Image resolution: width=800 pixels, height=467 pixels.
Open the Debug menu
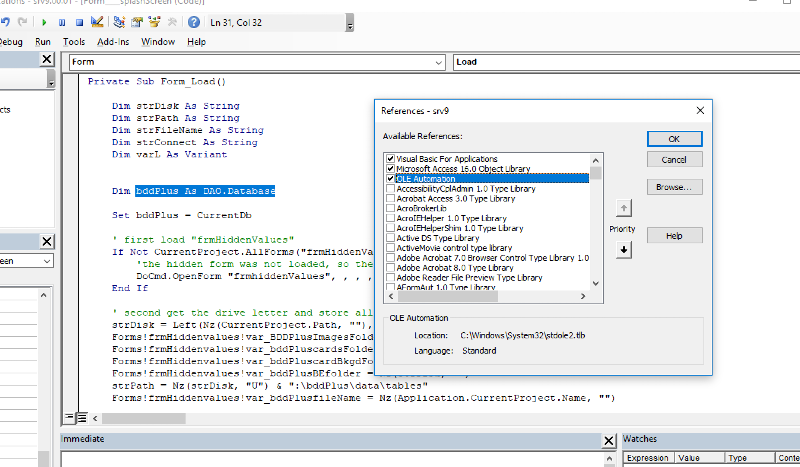tap(11, 42)
